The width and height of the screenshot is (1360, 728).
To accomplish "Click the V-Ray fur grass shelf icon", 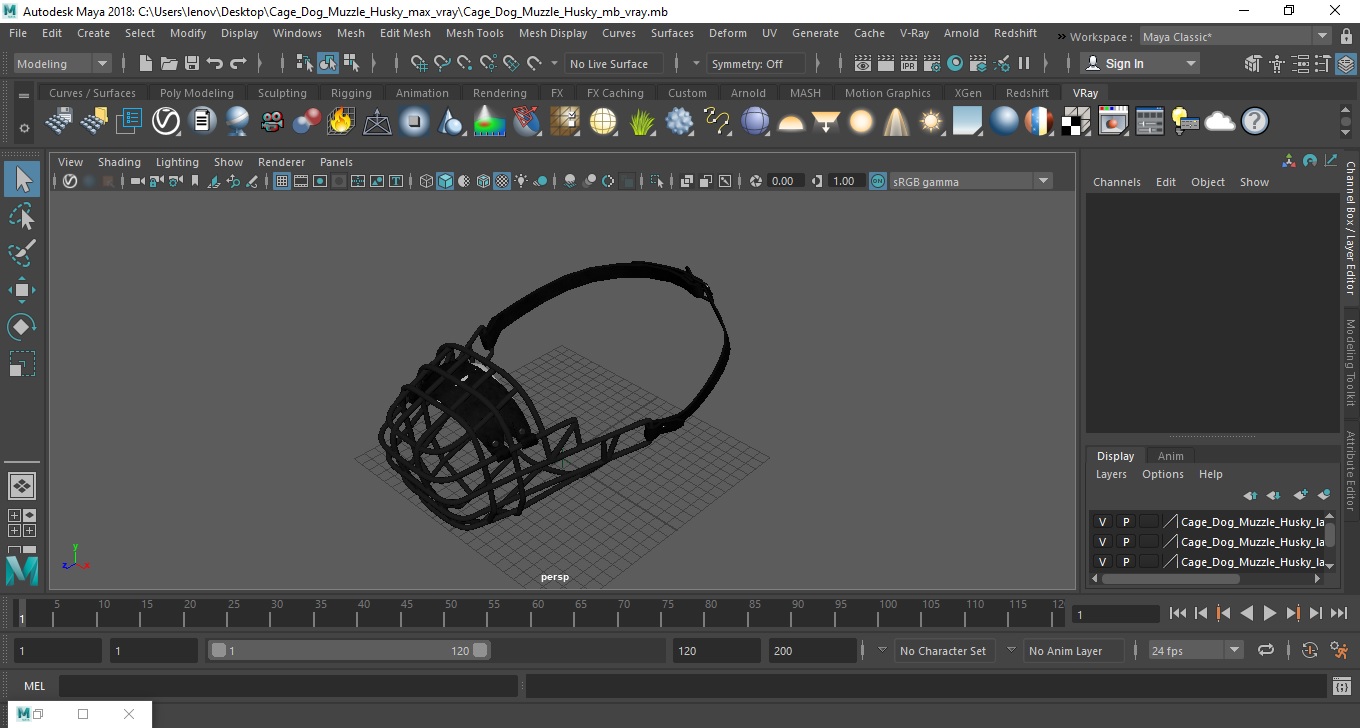I will (x=641, y=122).
